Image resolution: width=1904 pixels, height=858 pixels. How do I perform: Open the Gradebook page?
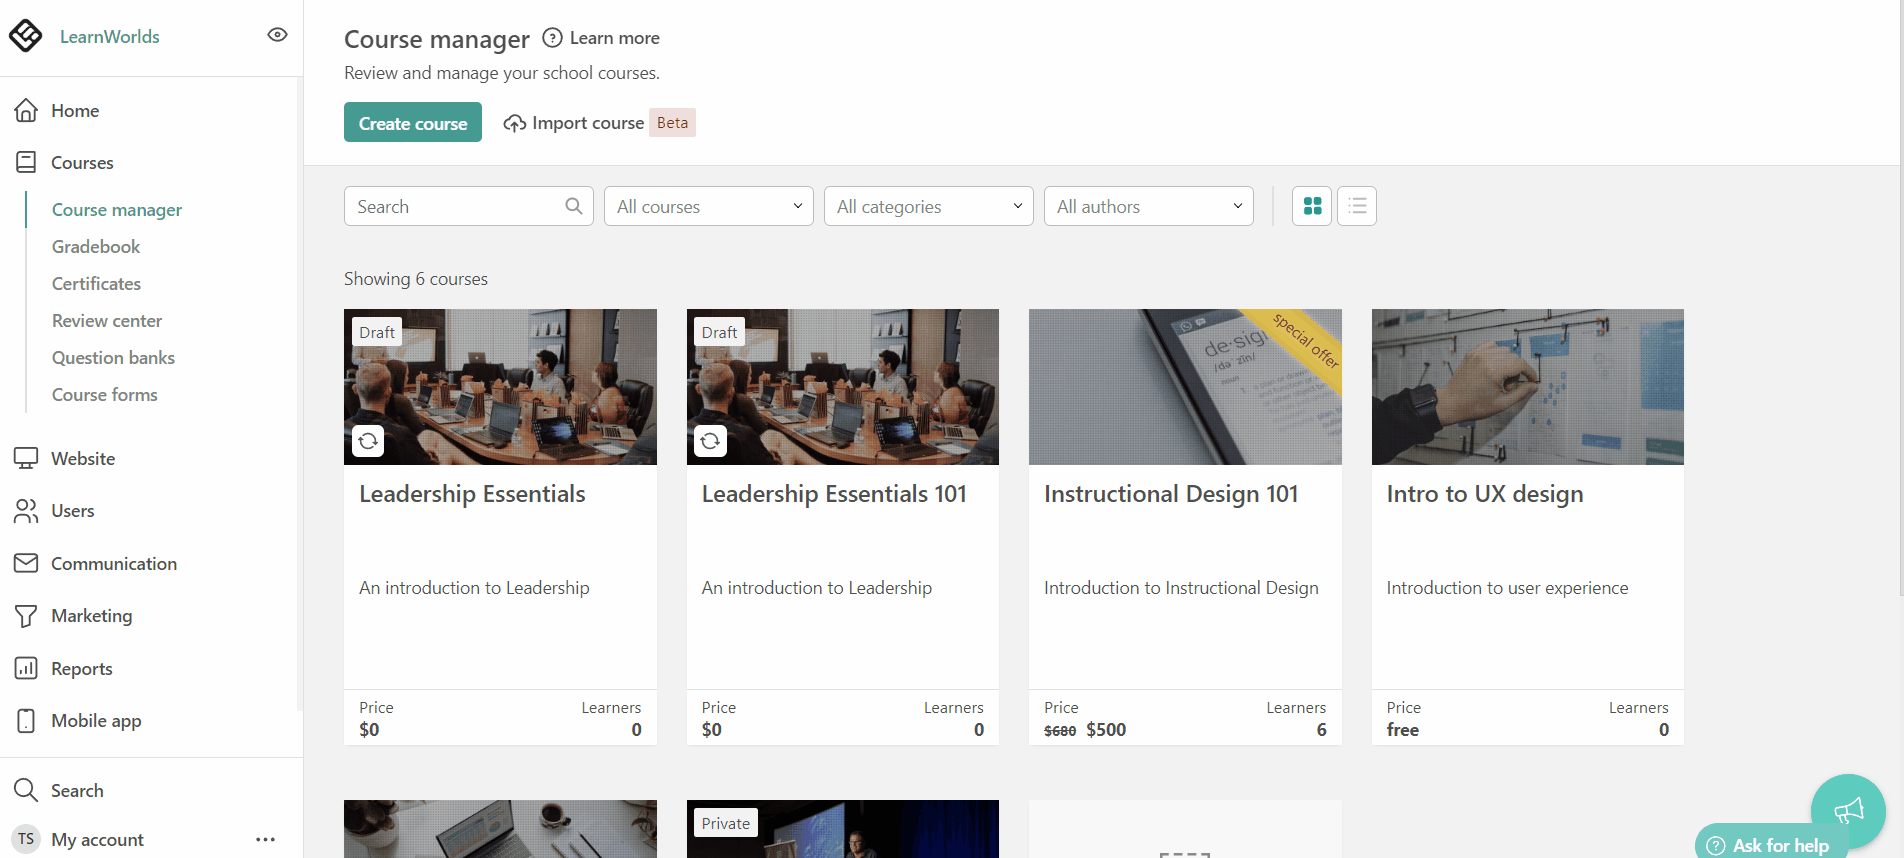[x=96, y=246]
